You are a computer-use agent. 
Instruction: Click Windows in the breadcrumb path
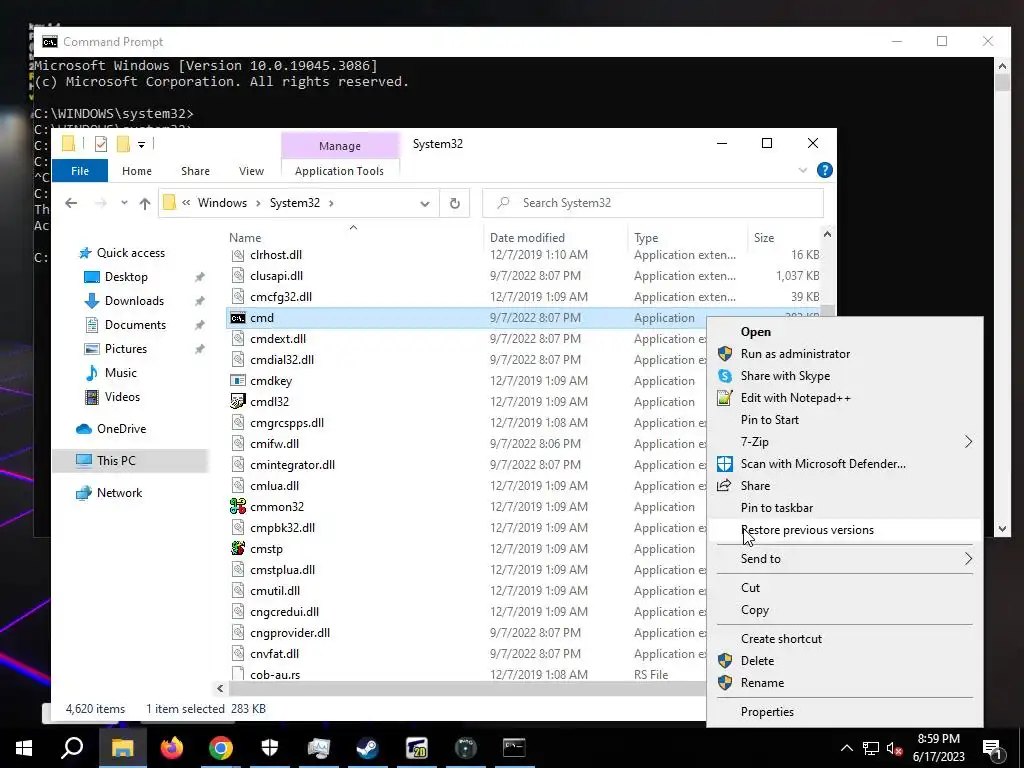[222, 203]
